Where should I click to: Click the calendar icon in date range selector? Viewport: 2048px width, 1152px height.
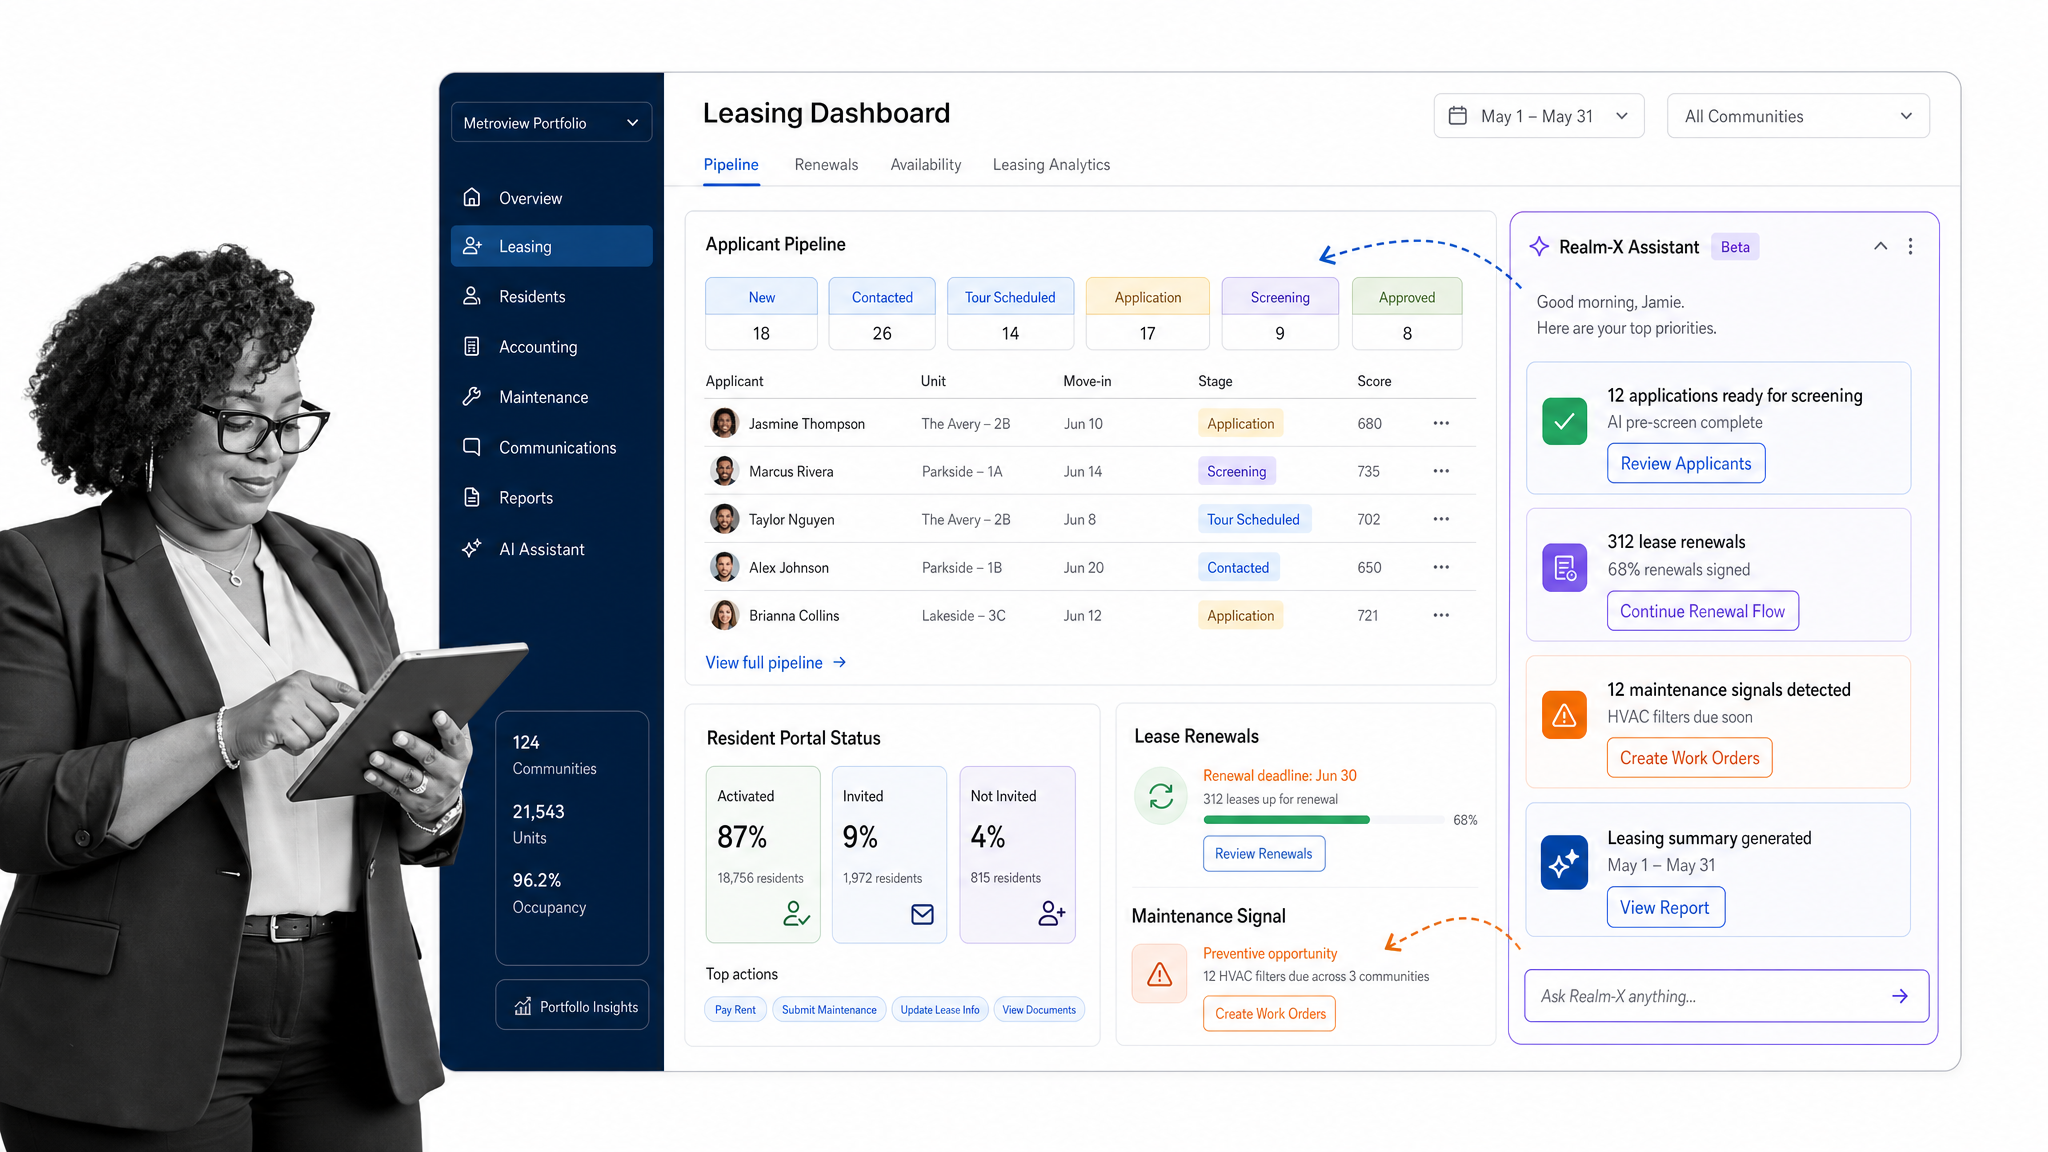coord(1458,116)
